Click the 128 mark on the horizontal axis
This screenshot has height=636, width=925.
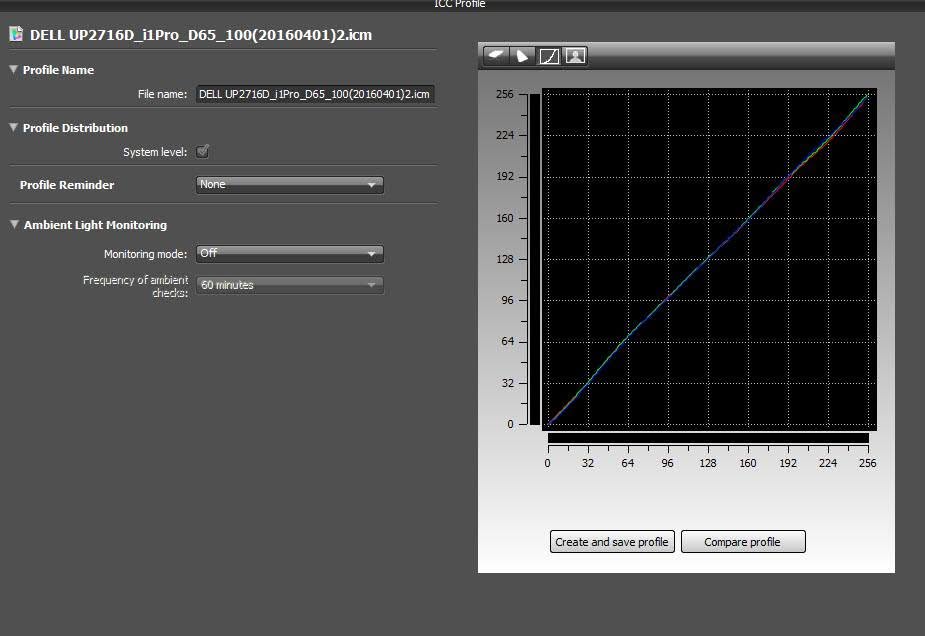(x=707, y=463)
